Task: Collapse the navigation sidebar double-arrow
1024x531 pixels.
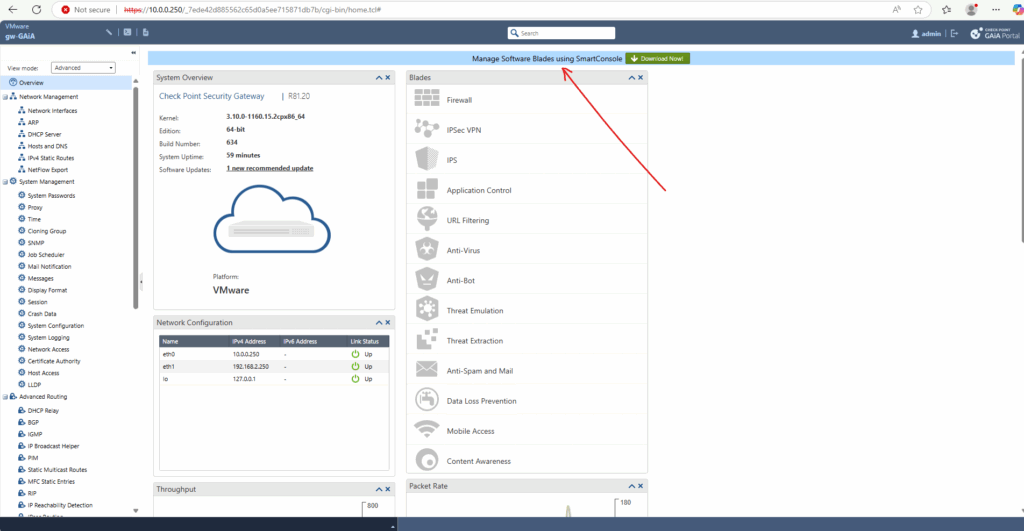Action: coord(134,53)
